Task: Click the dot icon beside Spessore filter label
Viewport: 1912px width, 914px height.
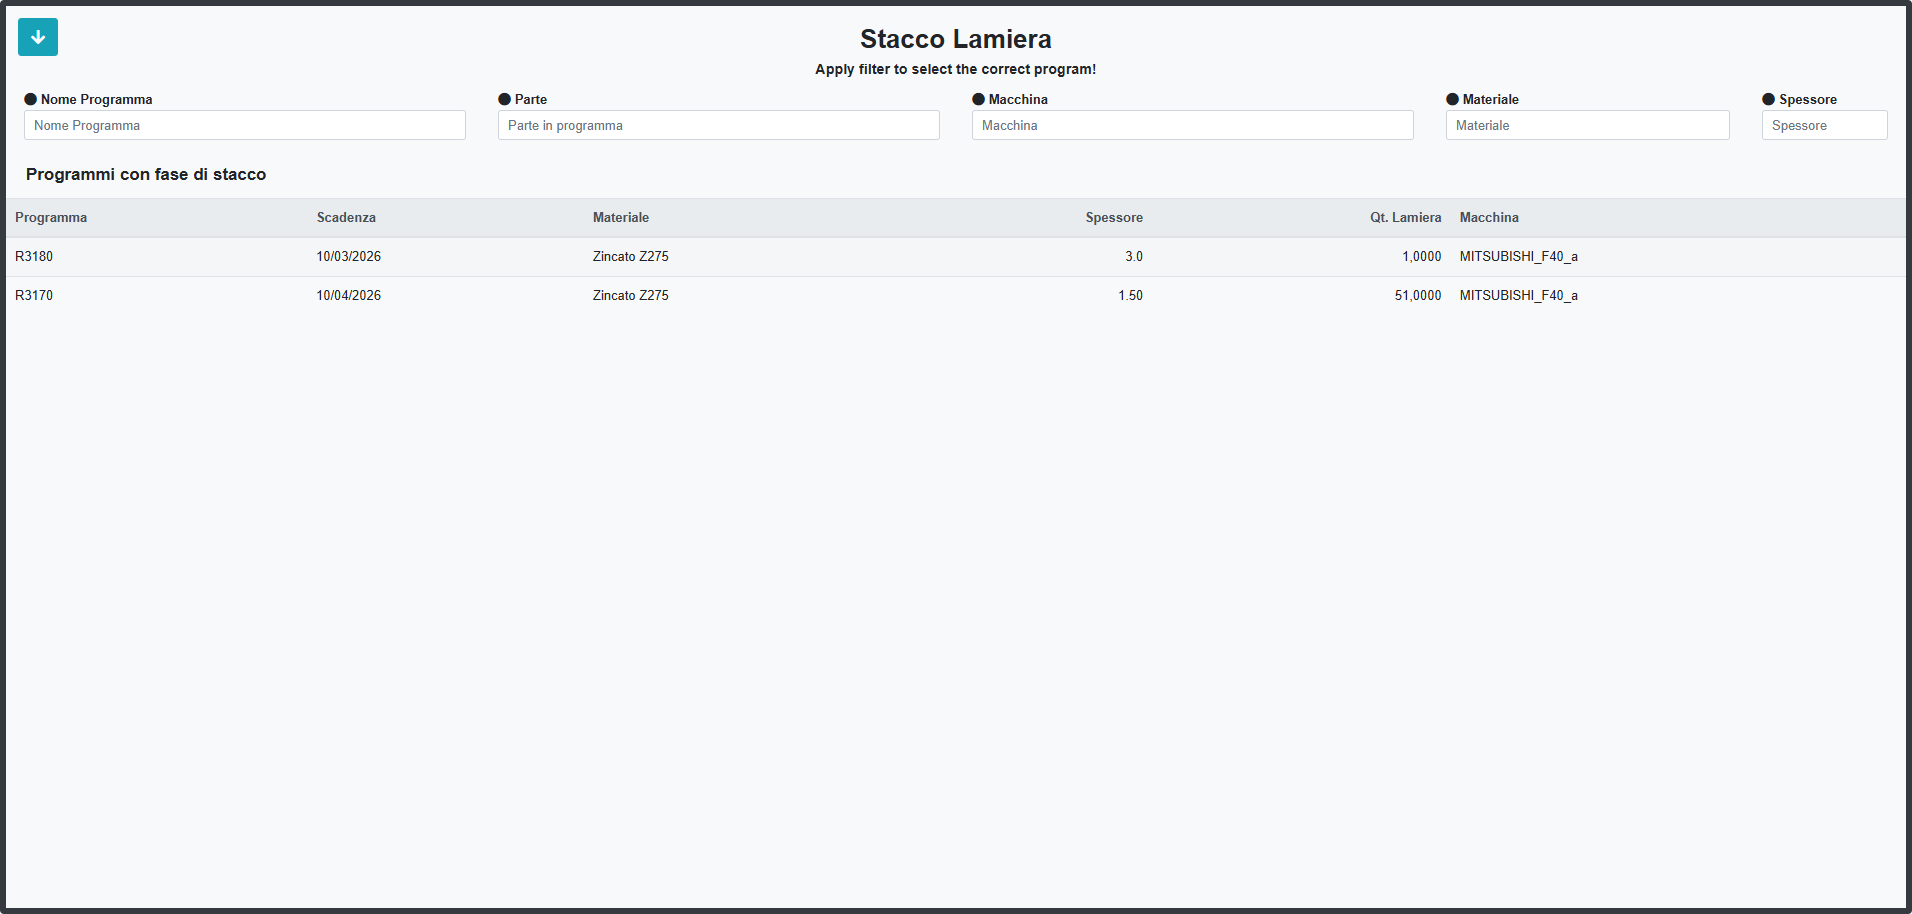Action: [1769, 99]
